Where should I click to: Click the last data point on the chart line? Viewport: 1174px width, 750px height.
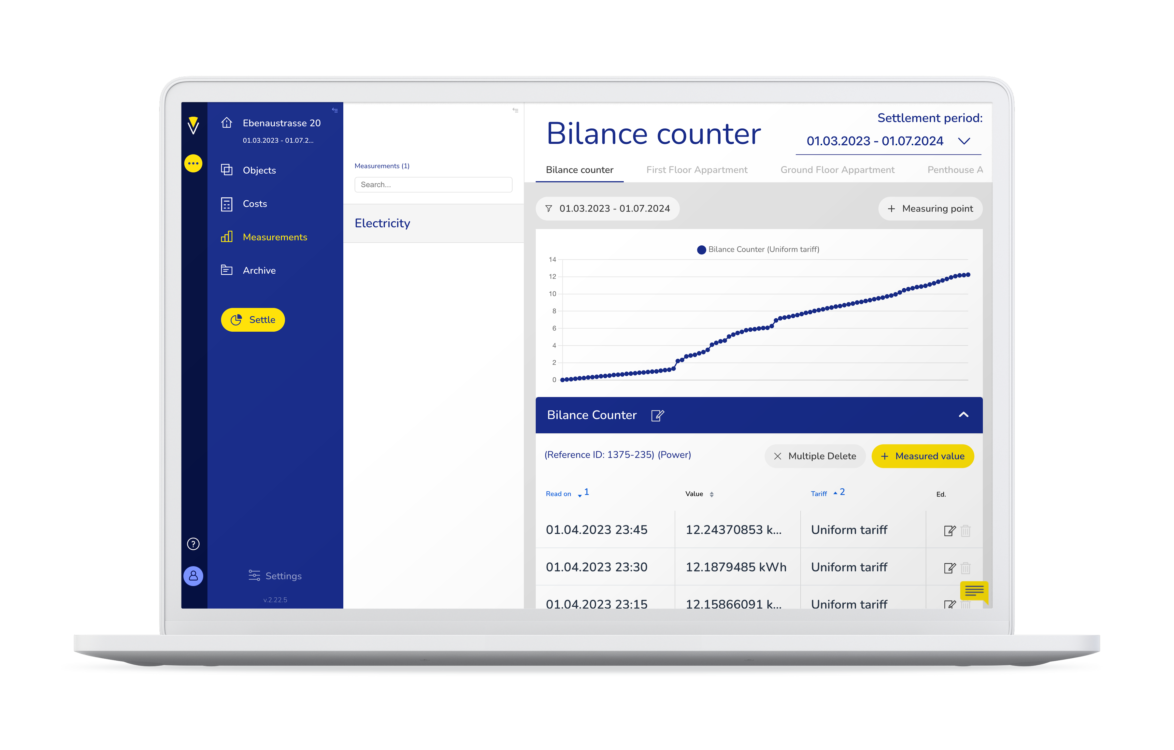[x=967, y=274]
